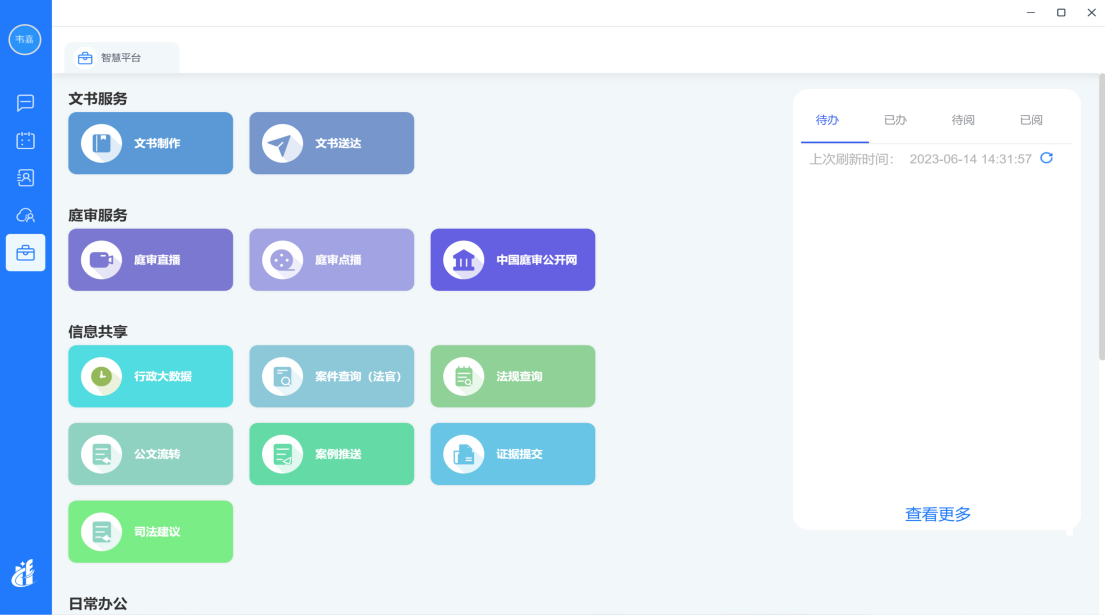
Task: Launch 庭审直播 service
Action: (150, 260)
